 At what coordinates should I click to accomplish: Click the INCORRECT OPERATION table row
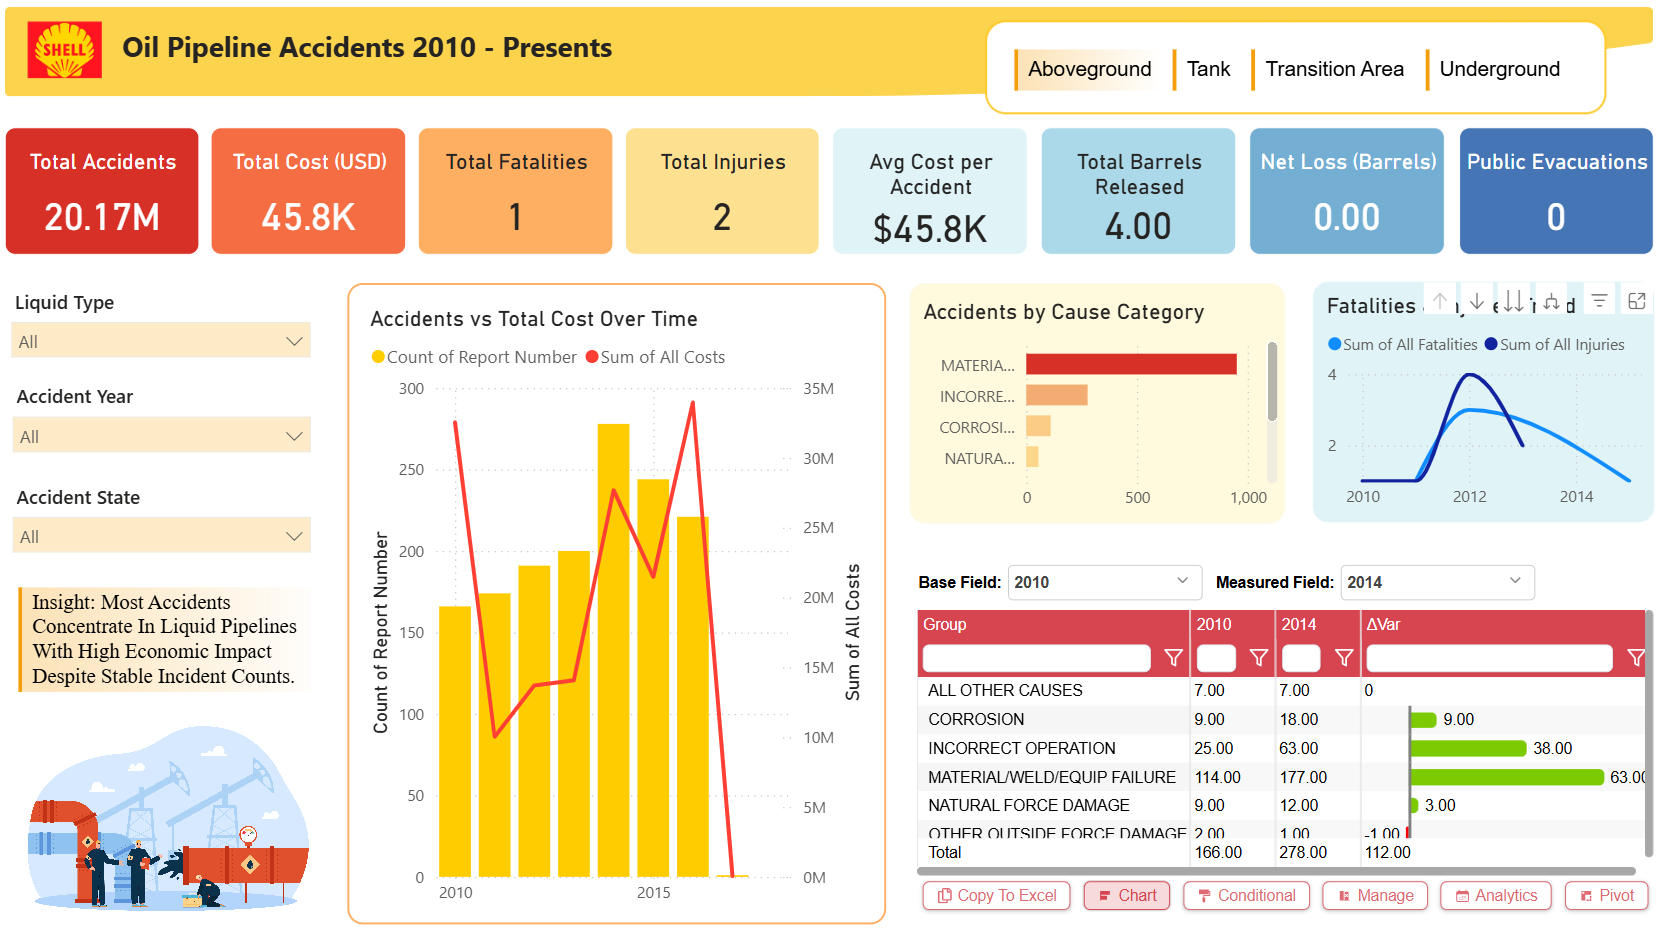point(1281,748)
